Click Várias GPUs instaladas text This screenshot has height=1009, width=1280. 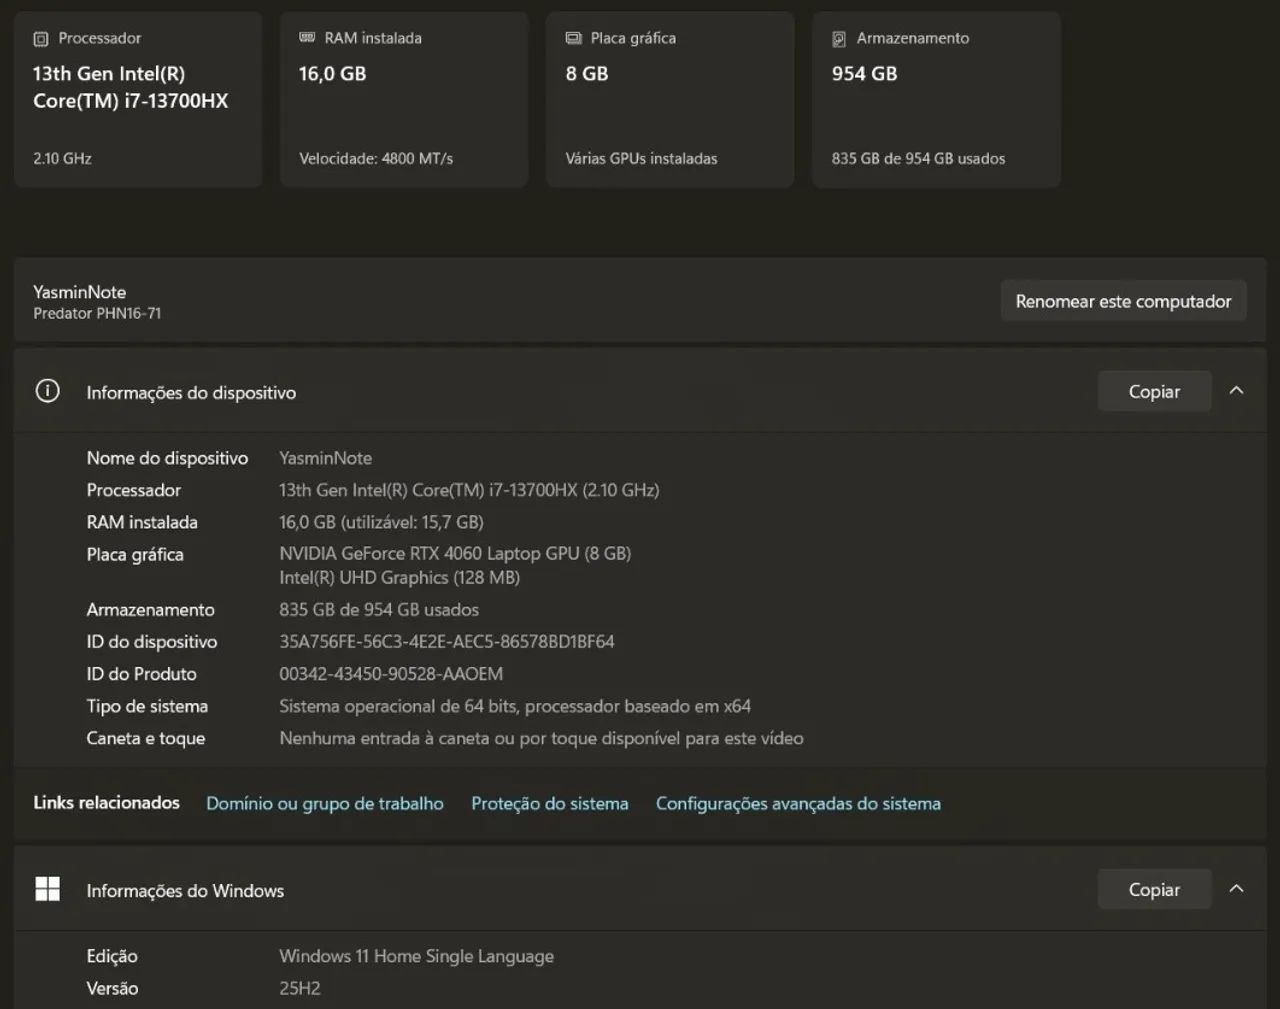pyautogui.click(x=641, y=158)
